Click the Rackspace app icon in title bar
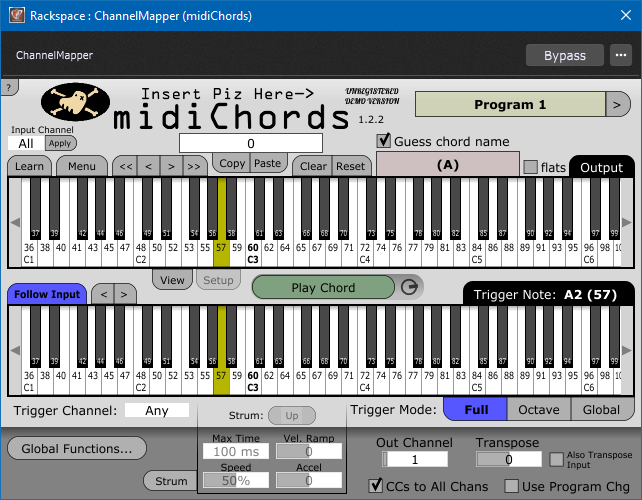The image size is (642, 500). tap(17, 15)
